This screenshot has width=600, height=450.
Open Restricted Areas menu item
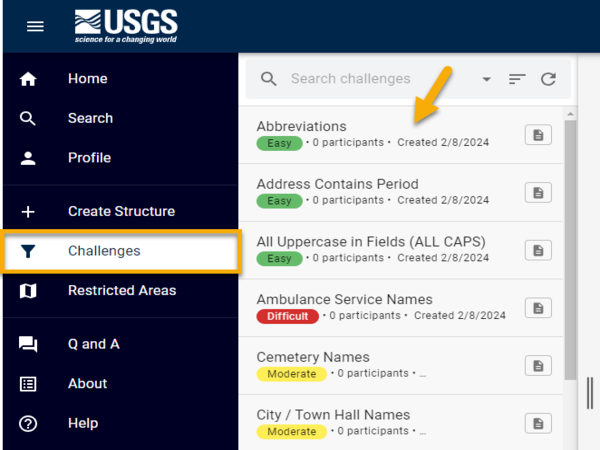[x=121, y=291]
